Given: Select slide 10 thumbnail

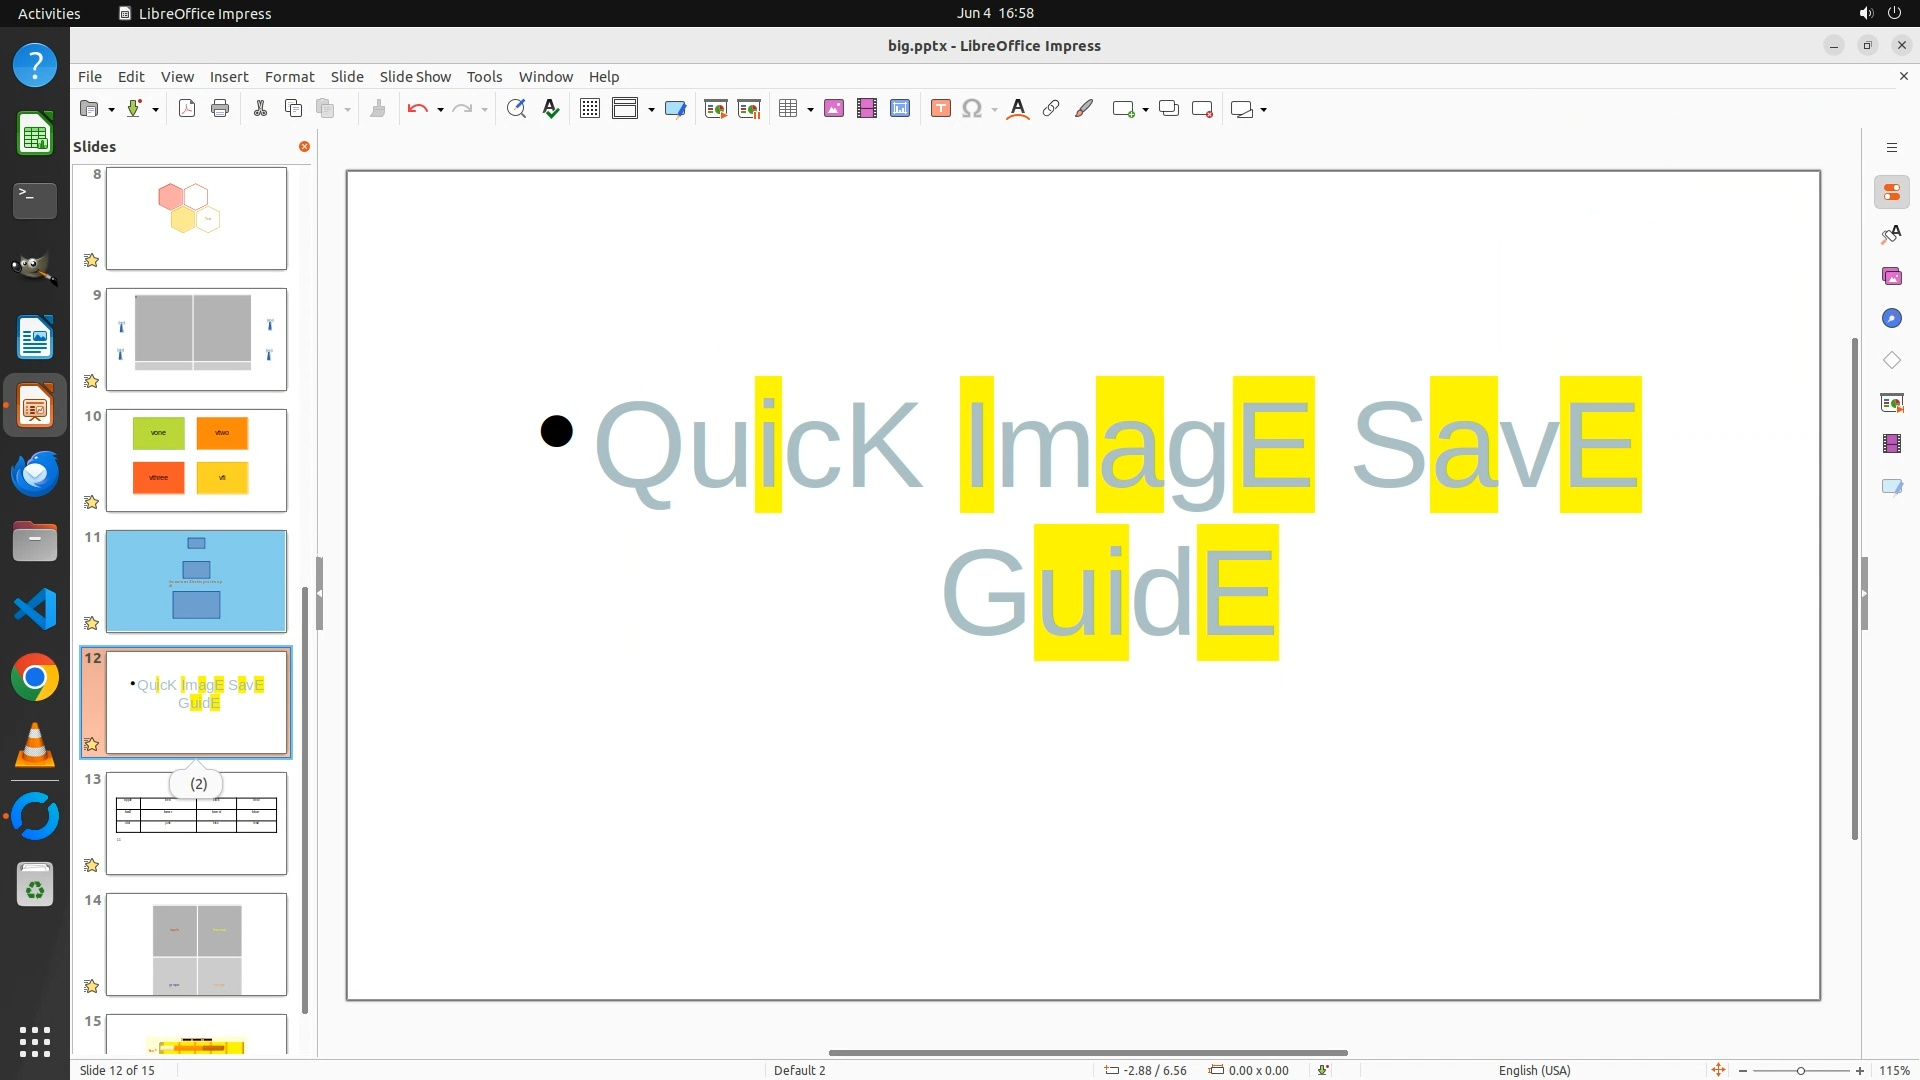Looking at the screenshot, I should (196, 460).
